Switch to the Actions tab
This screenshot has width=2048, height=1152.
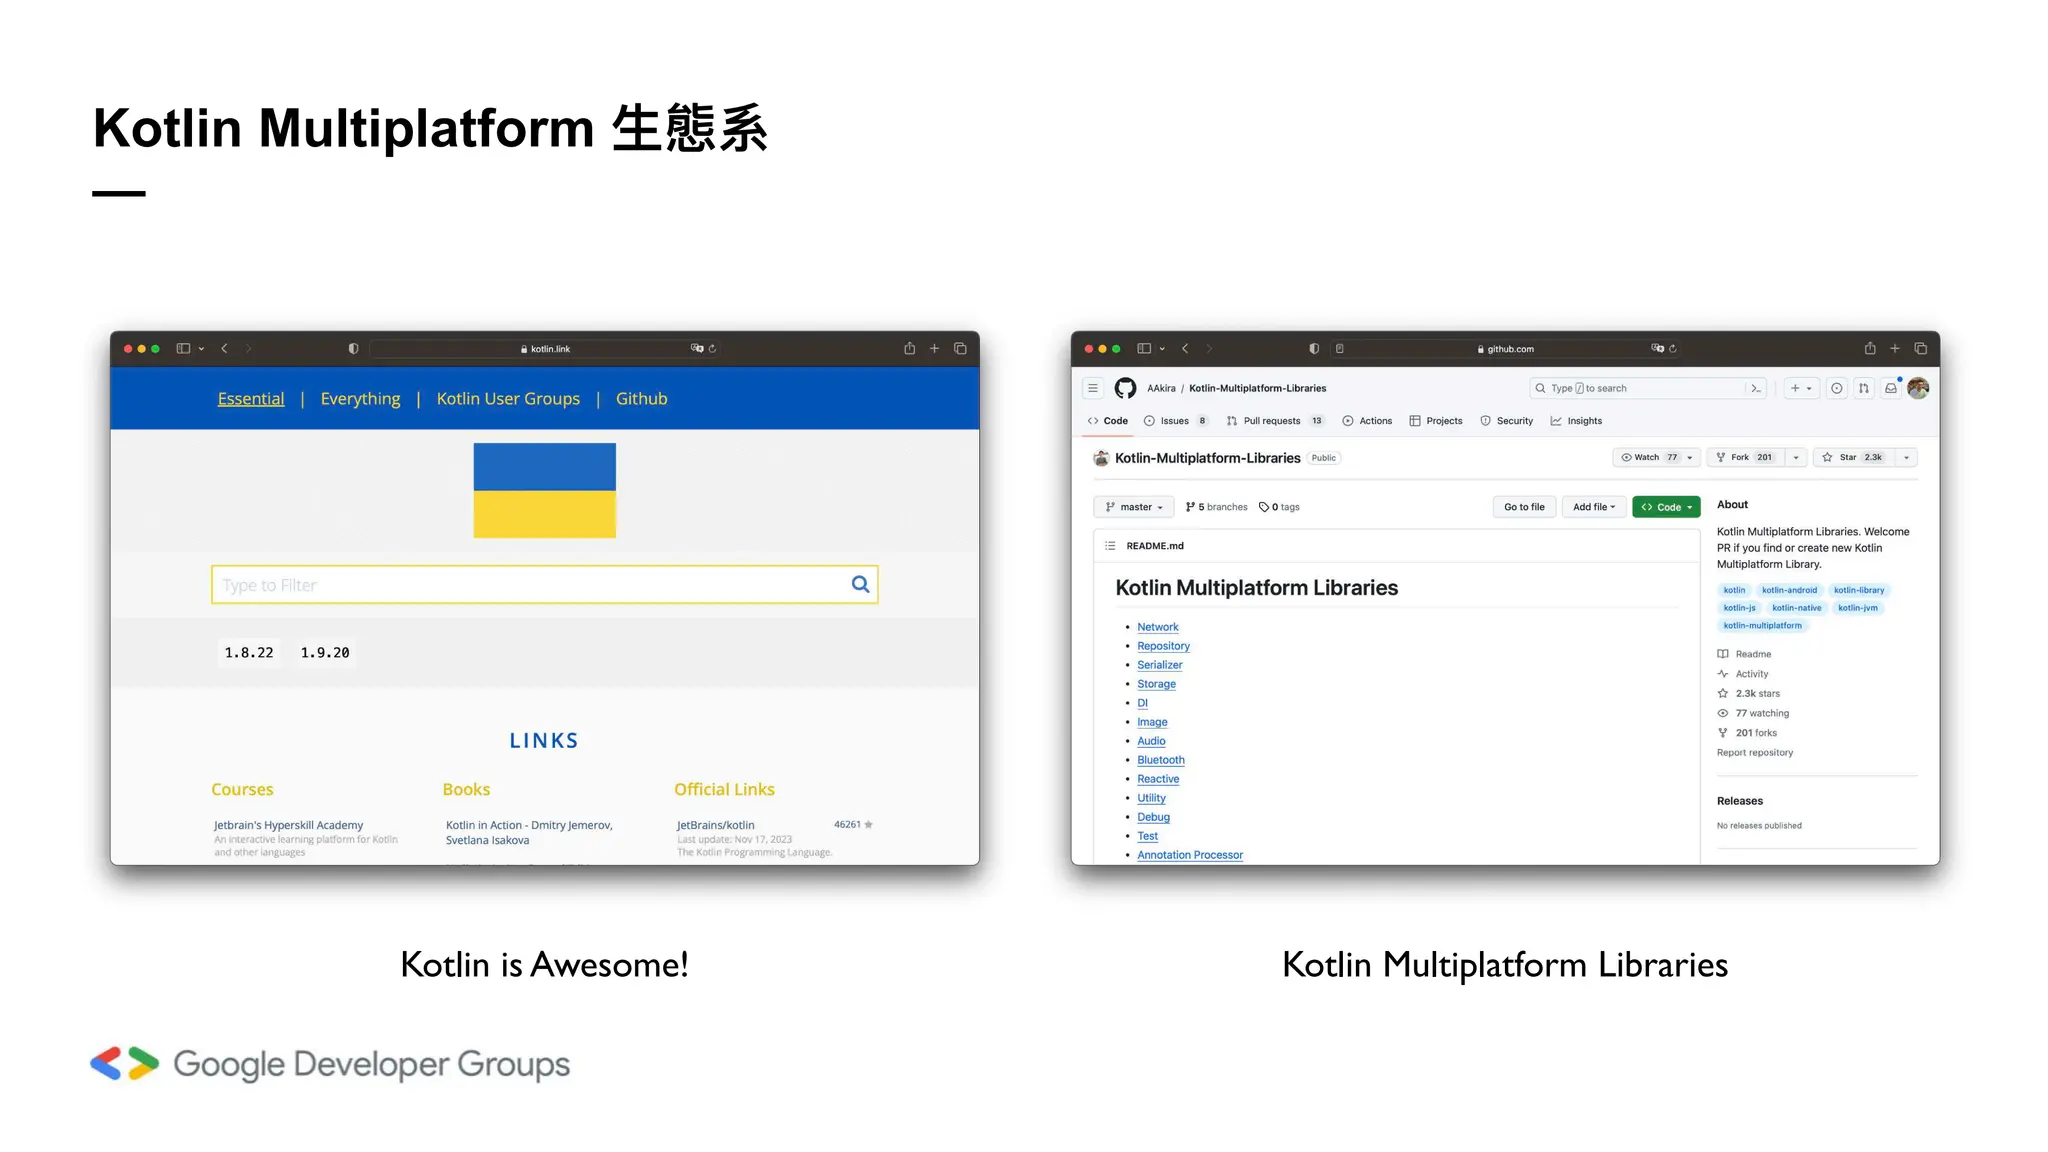point(1367,421)
